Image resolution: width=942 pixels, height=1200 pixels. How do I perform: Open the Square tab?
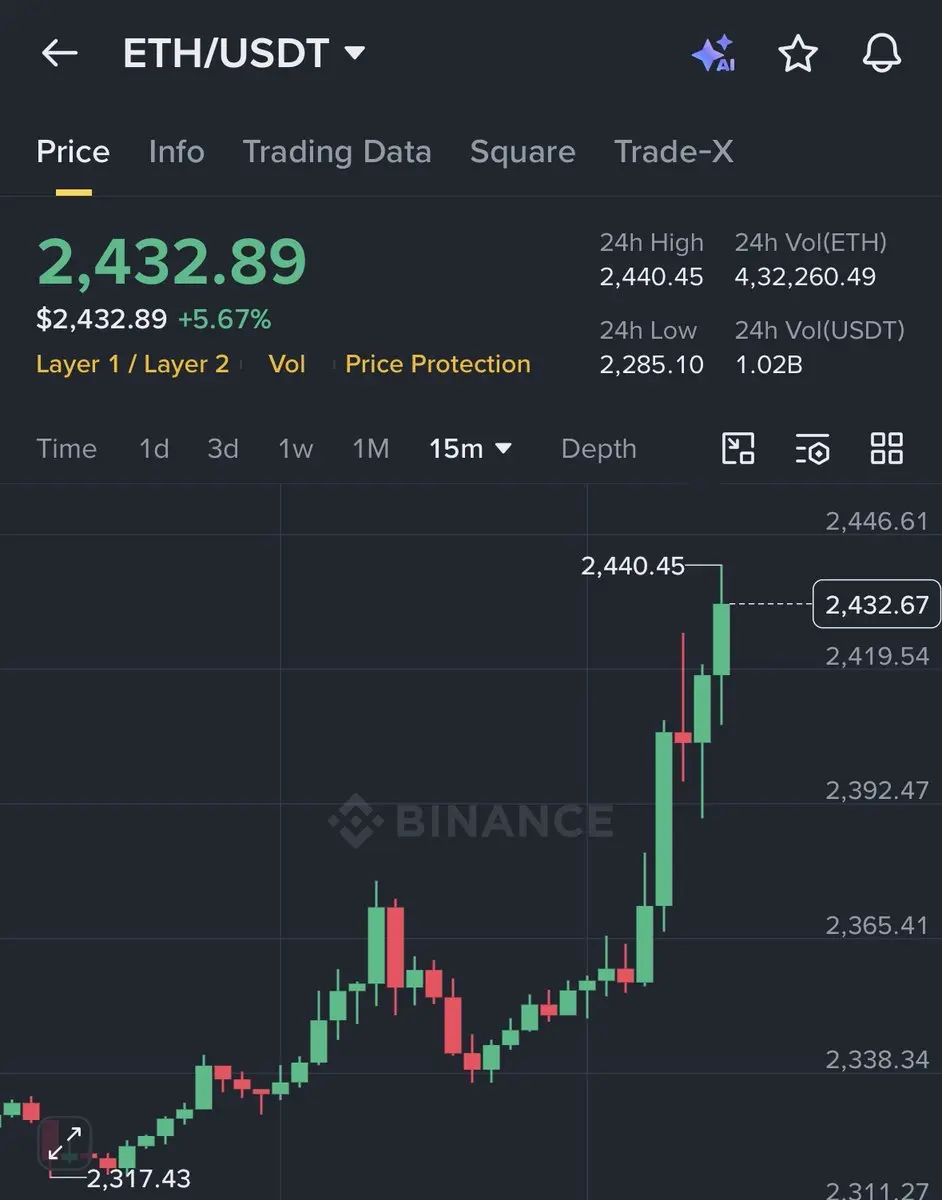coord(522,152)
